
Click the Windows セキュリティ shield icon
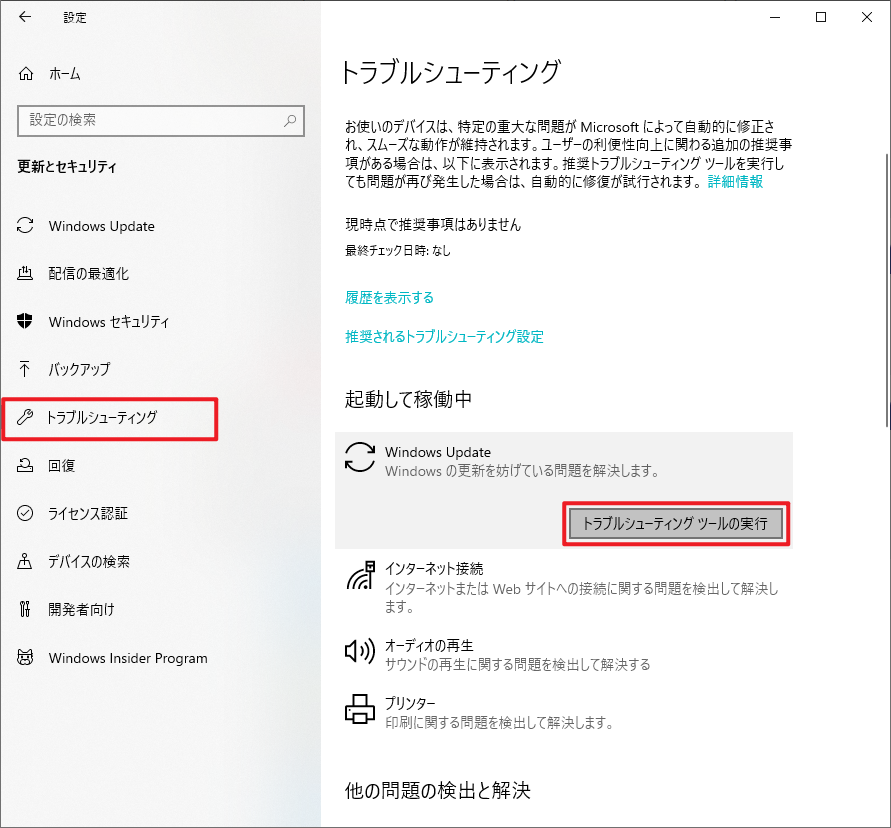coord(25,321)
